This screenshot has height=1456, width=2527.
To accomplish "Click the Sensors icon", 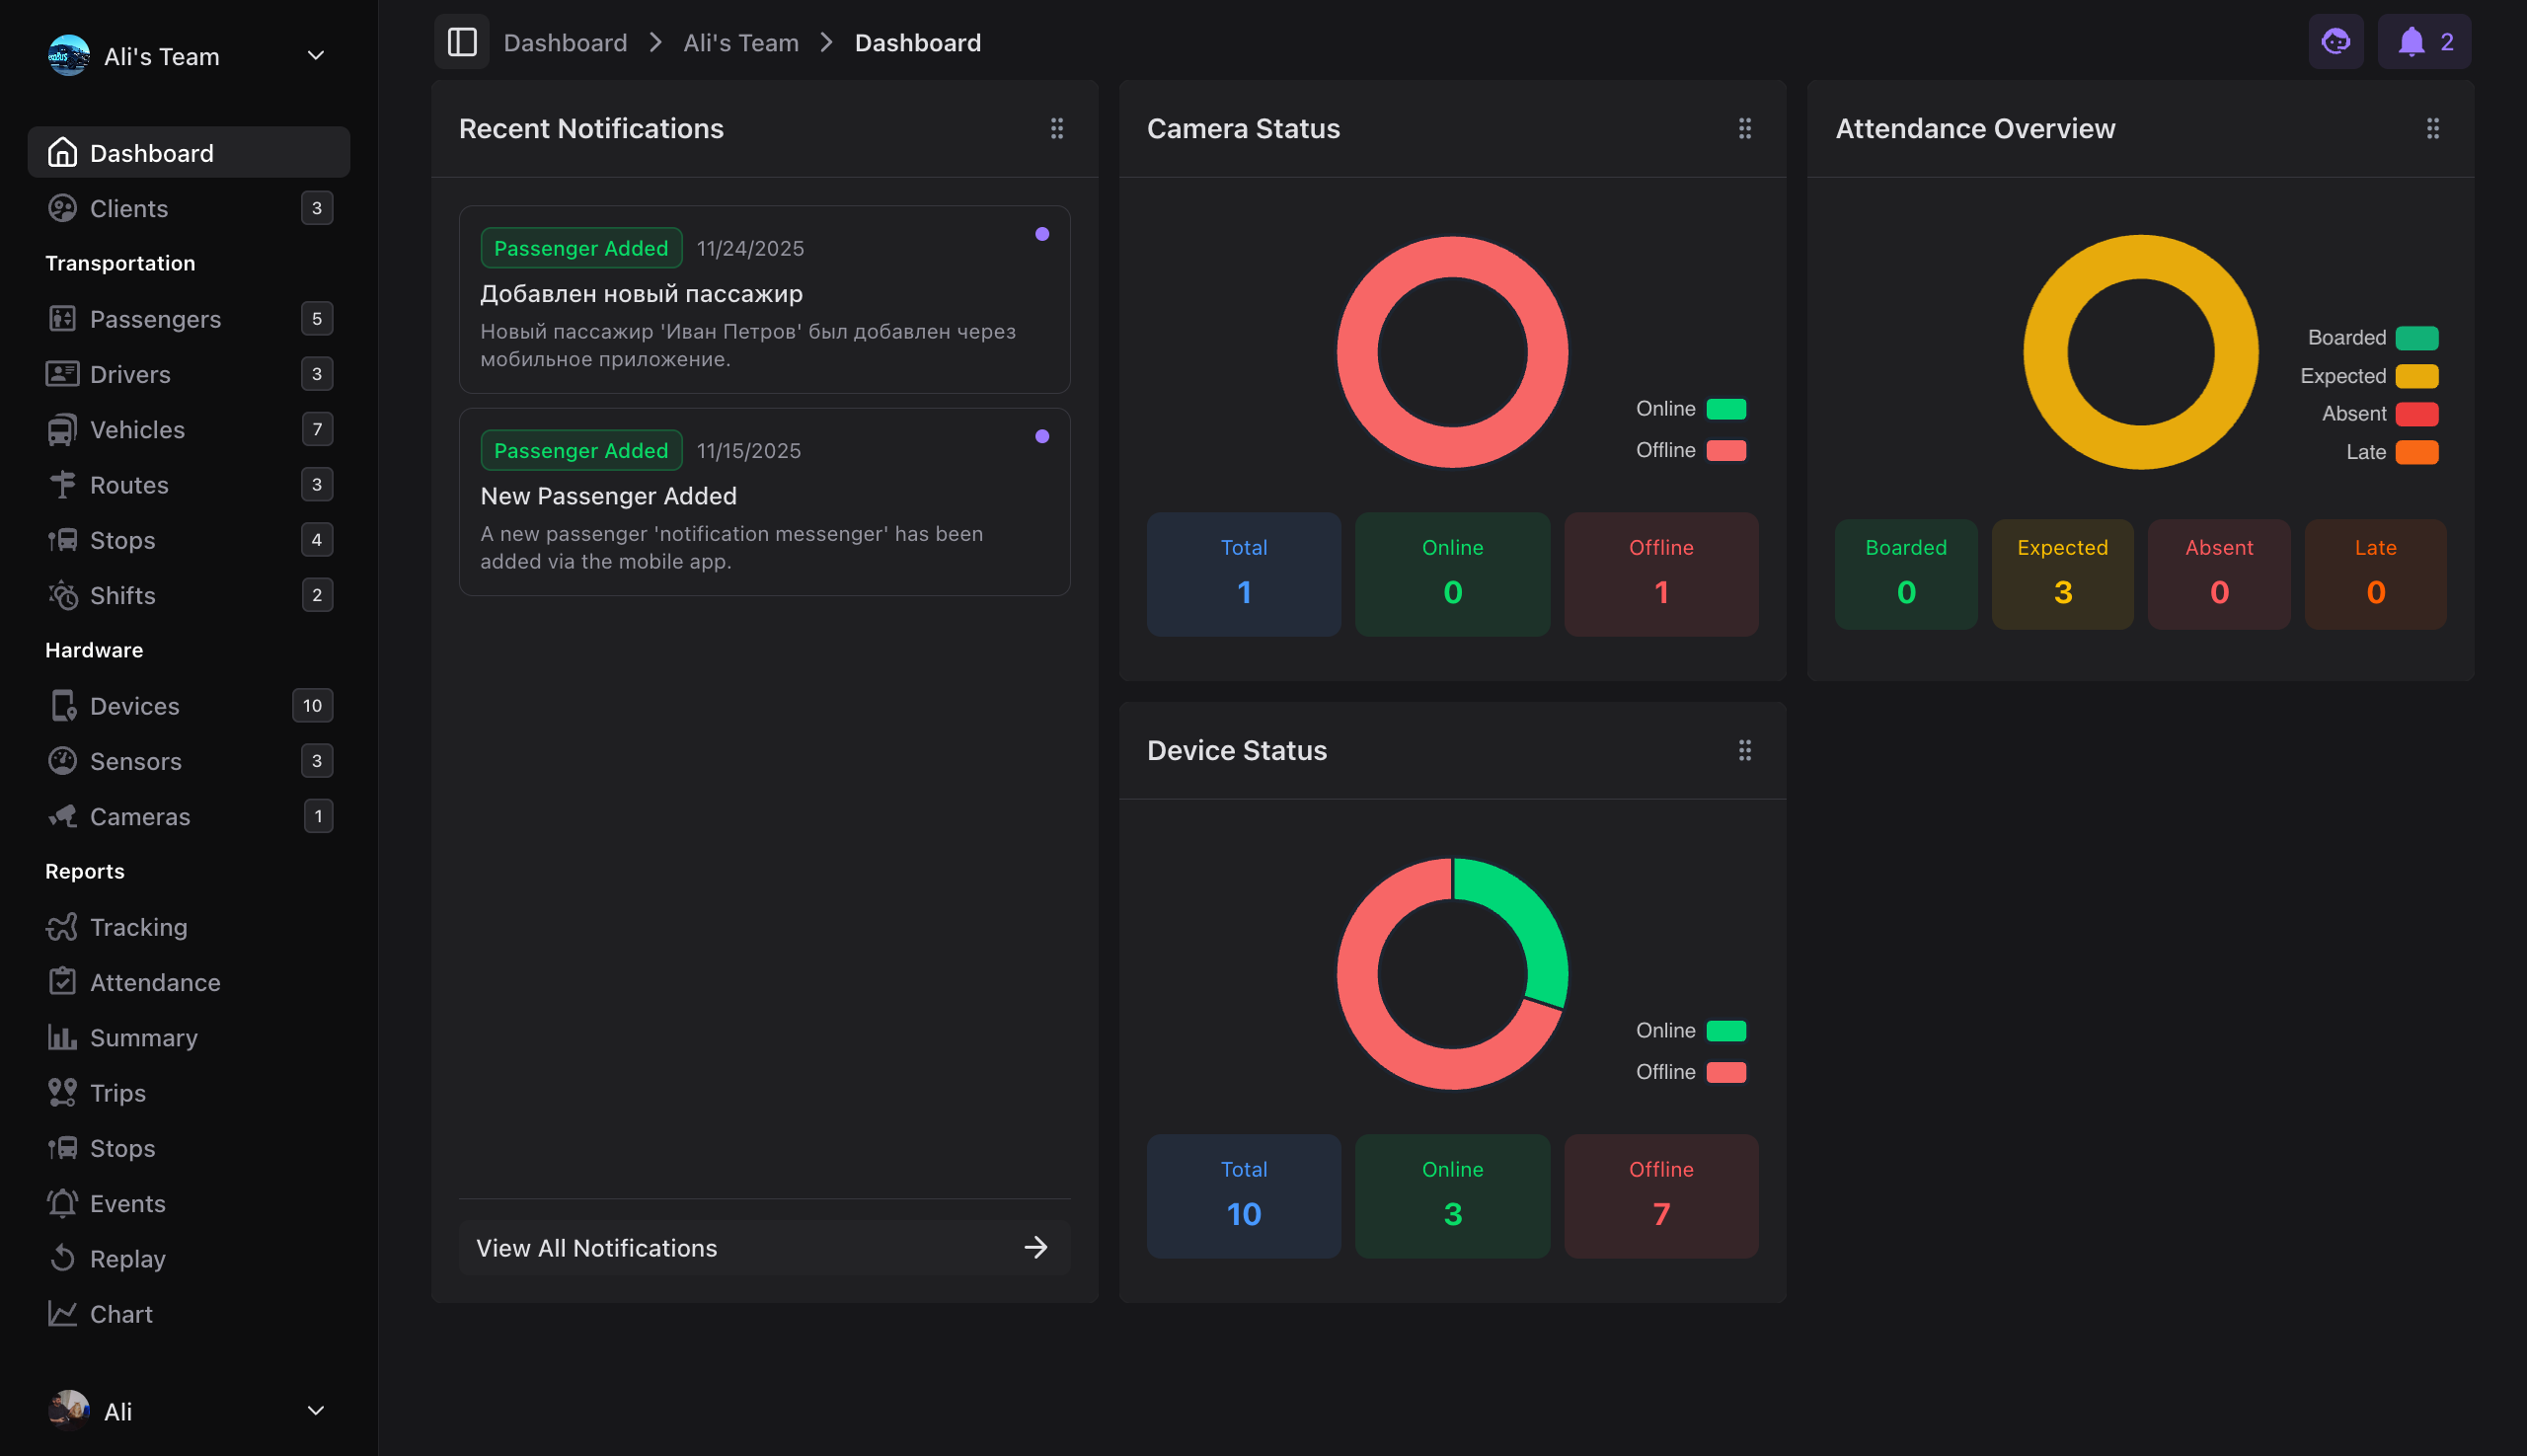I will [x=62, y=760].
